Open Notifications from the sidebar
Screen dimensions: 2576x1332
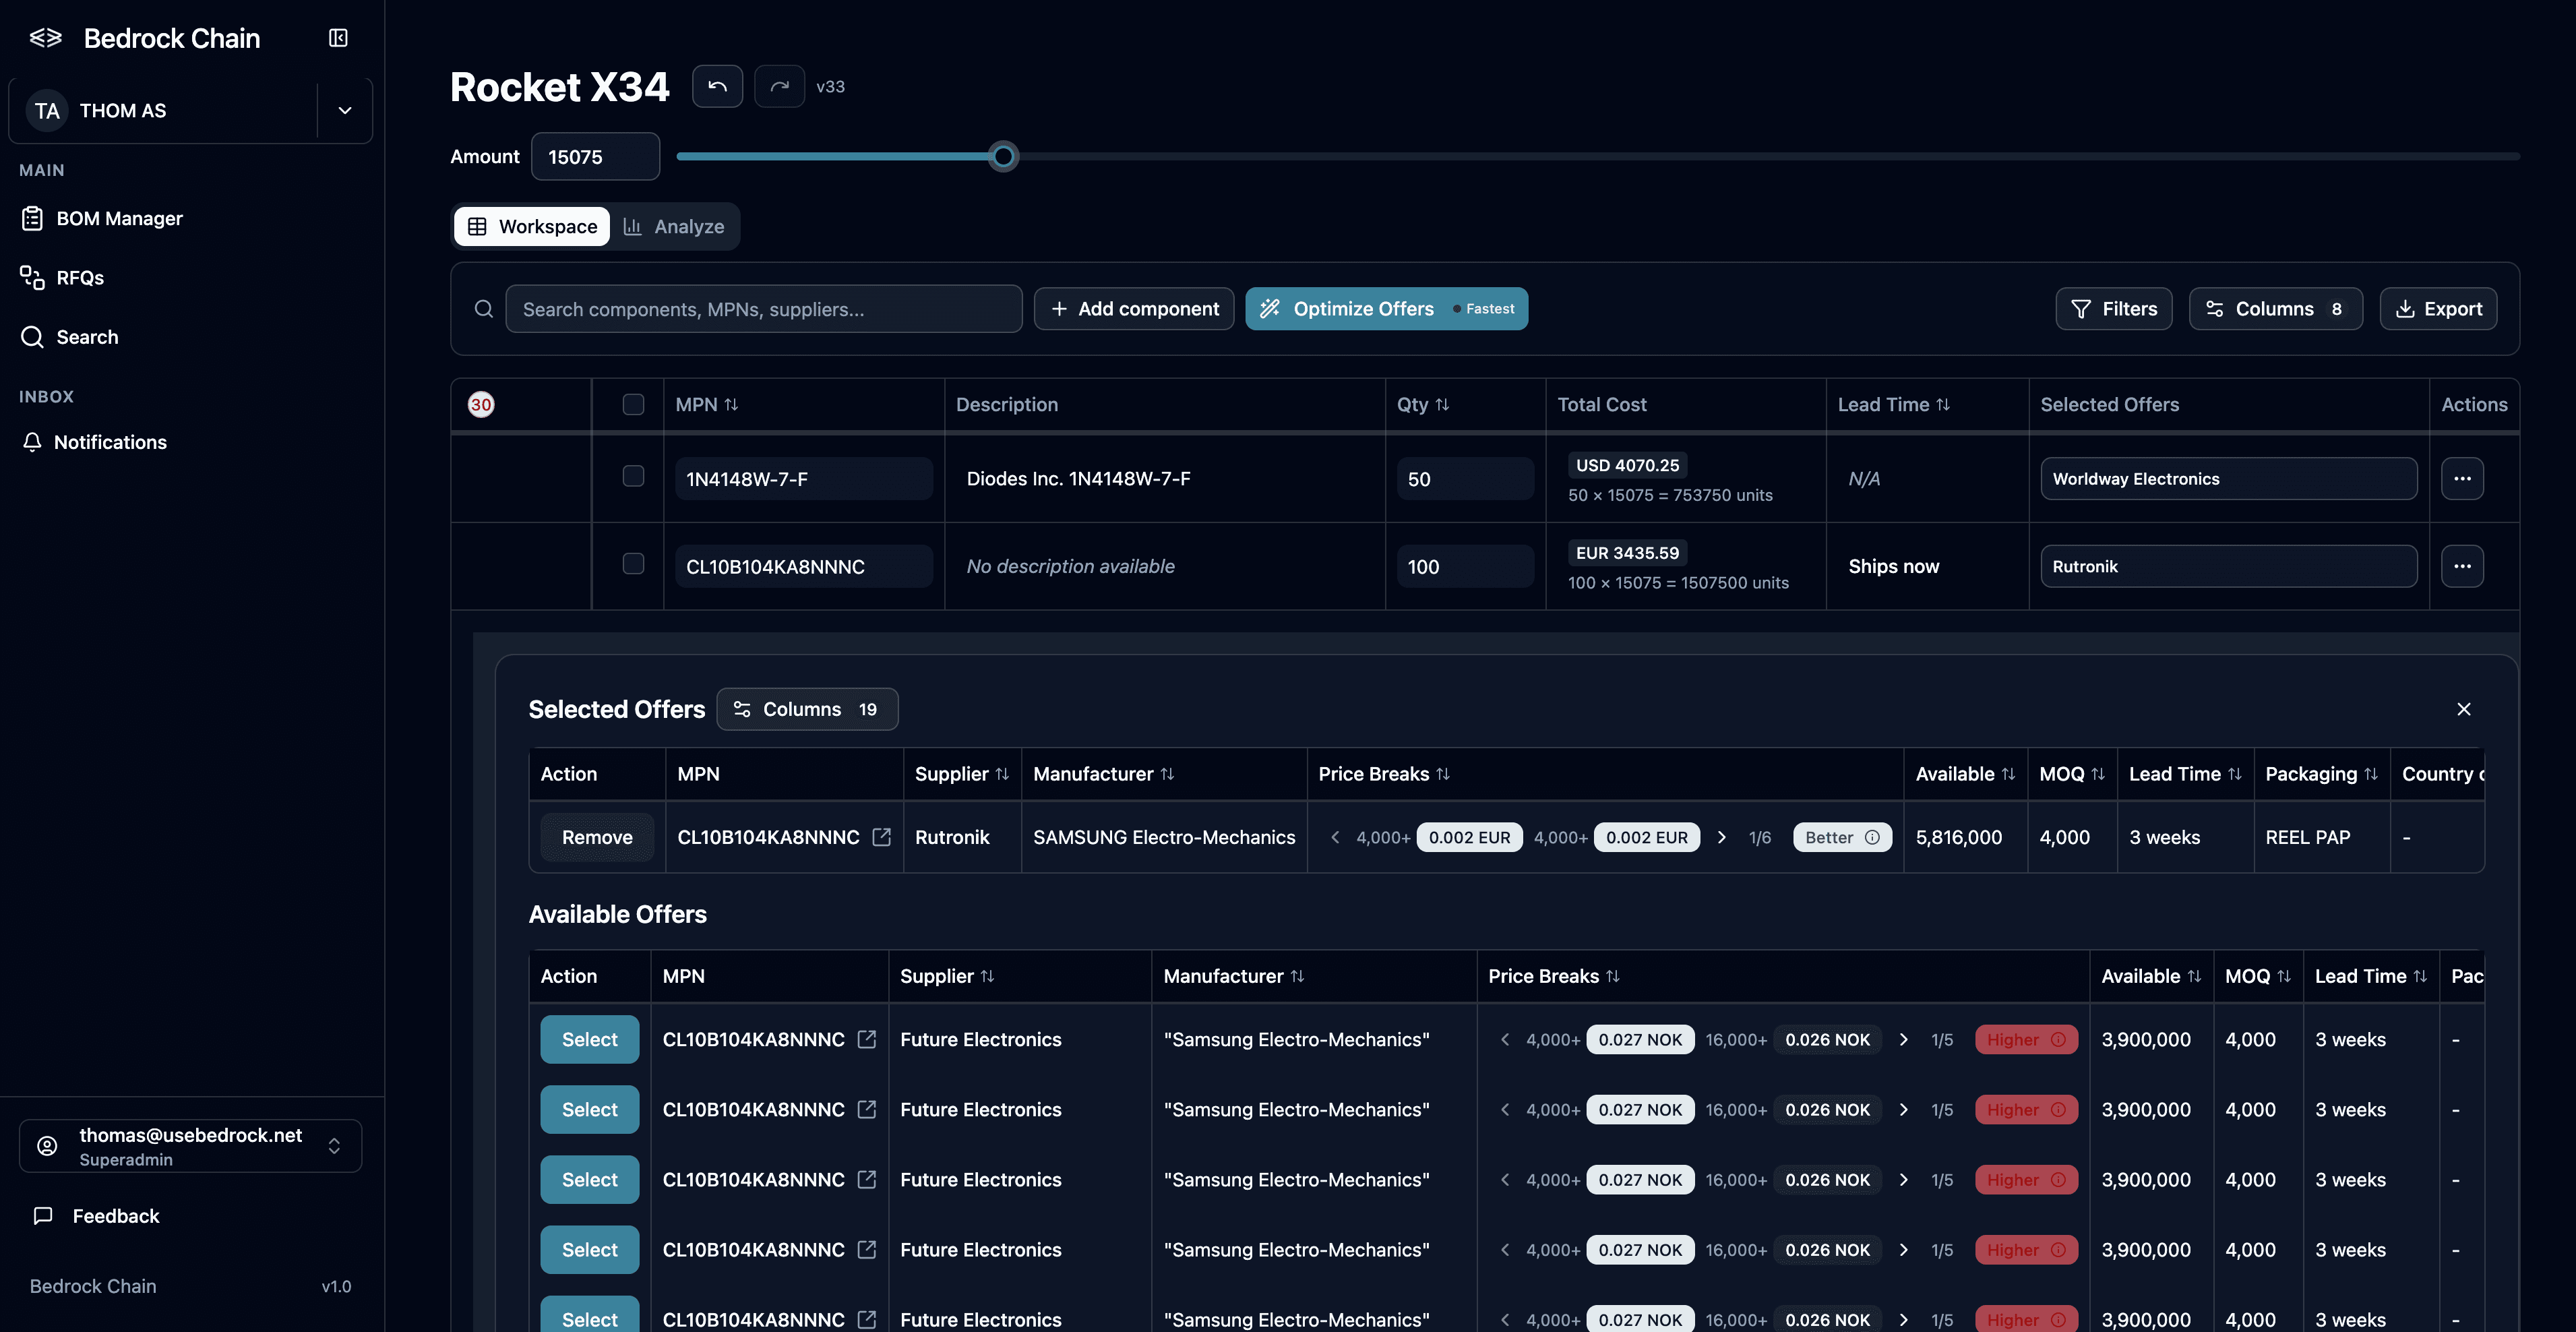110,441
